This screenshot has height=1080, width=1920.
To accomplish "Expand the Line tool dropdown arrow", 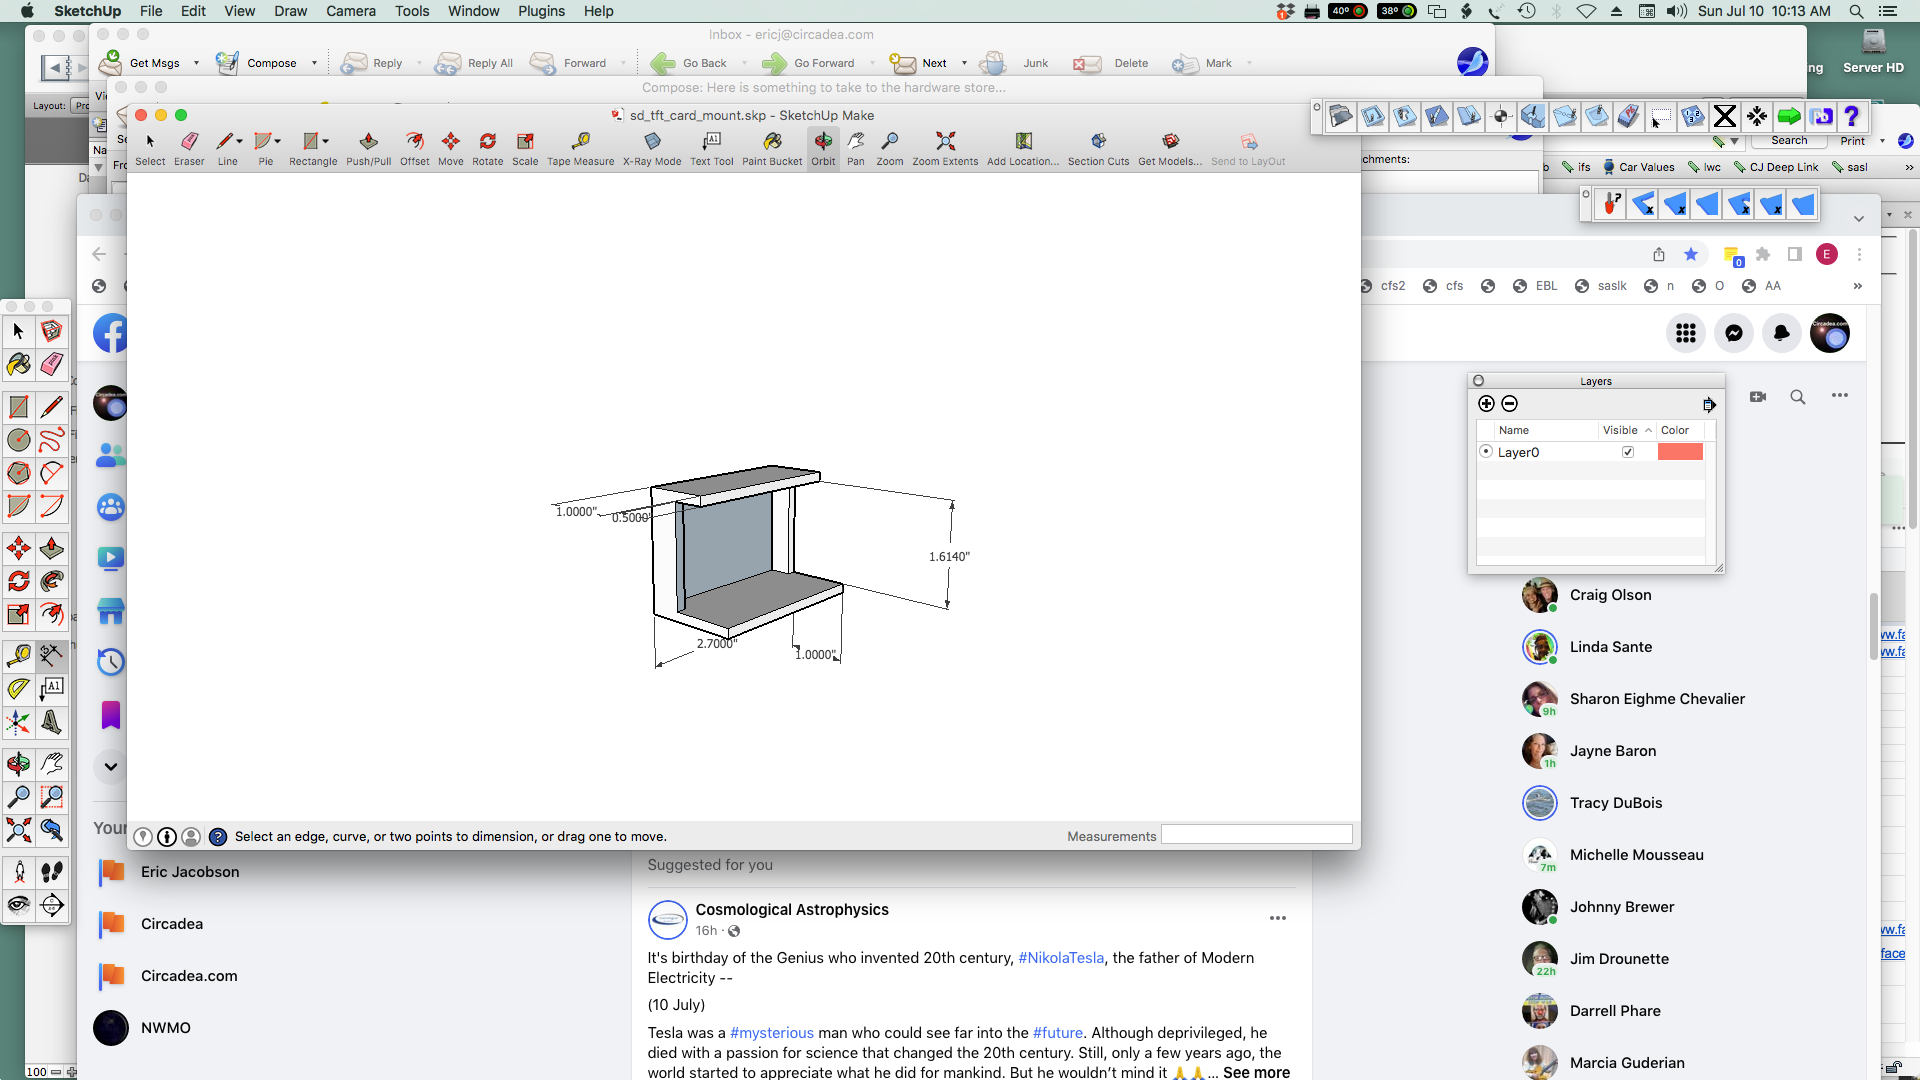I will pos(240,141).
